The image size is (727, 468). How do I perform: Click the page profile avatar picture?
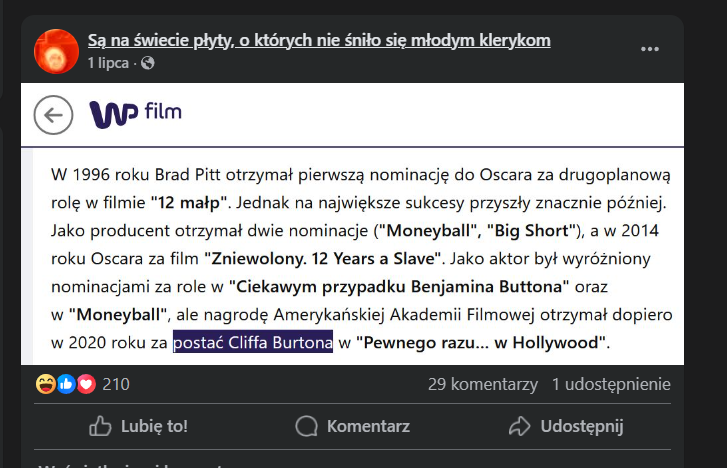click(x=55, y=50)
